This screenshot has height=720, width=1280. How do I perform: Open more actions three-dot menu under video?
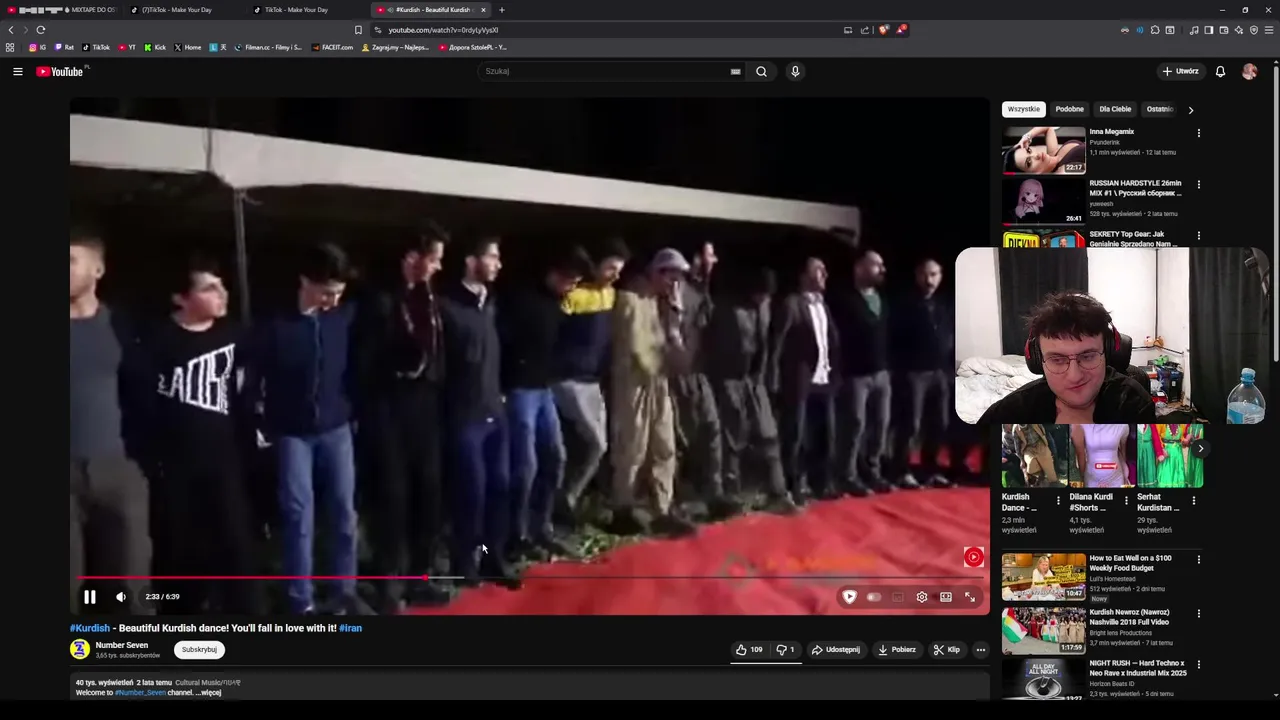(x=980, y=650)
